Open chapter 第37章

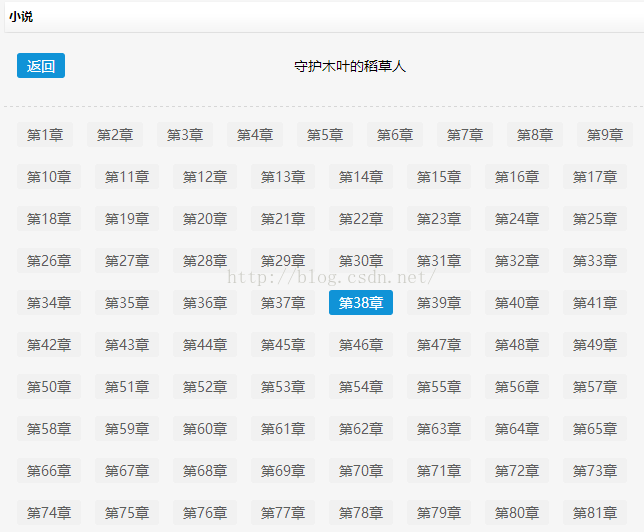click(283, 302)
